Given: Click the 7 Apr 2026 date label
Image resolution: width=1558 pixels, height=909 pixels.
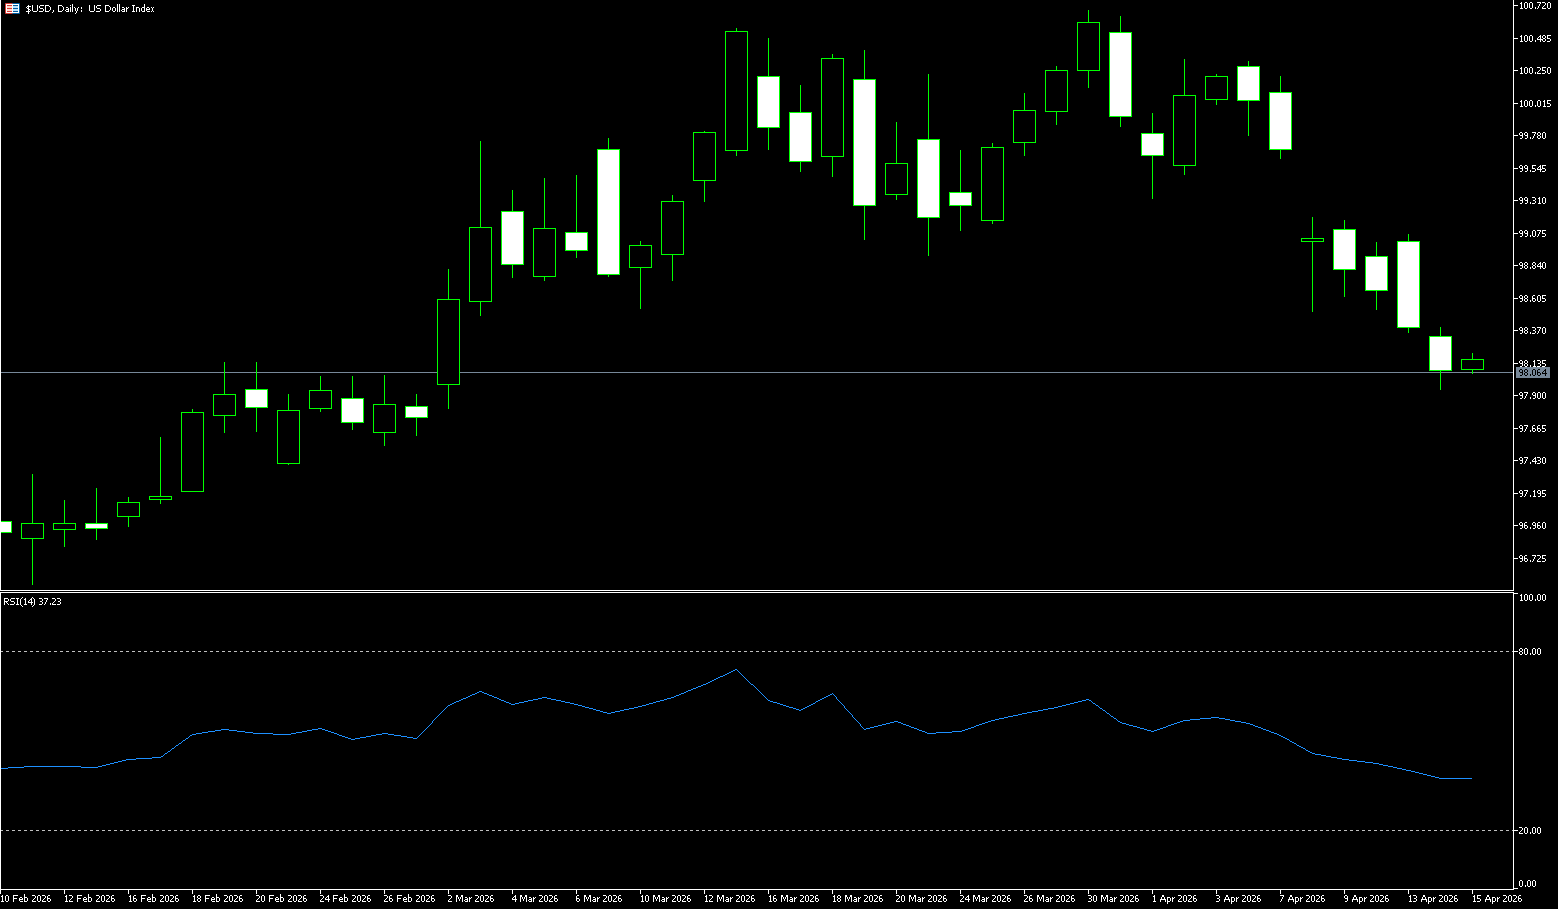Looking at the screenshot, I should pyautogui.click(x=1301, y=898).
